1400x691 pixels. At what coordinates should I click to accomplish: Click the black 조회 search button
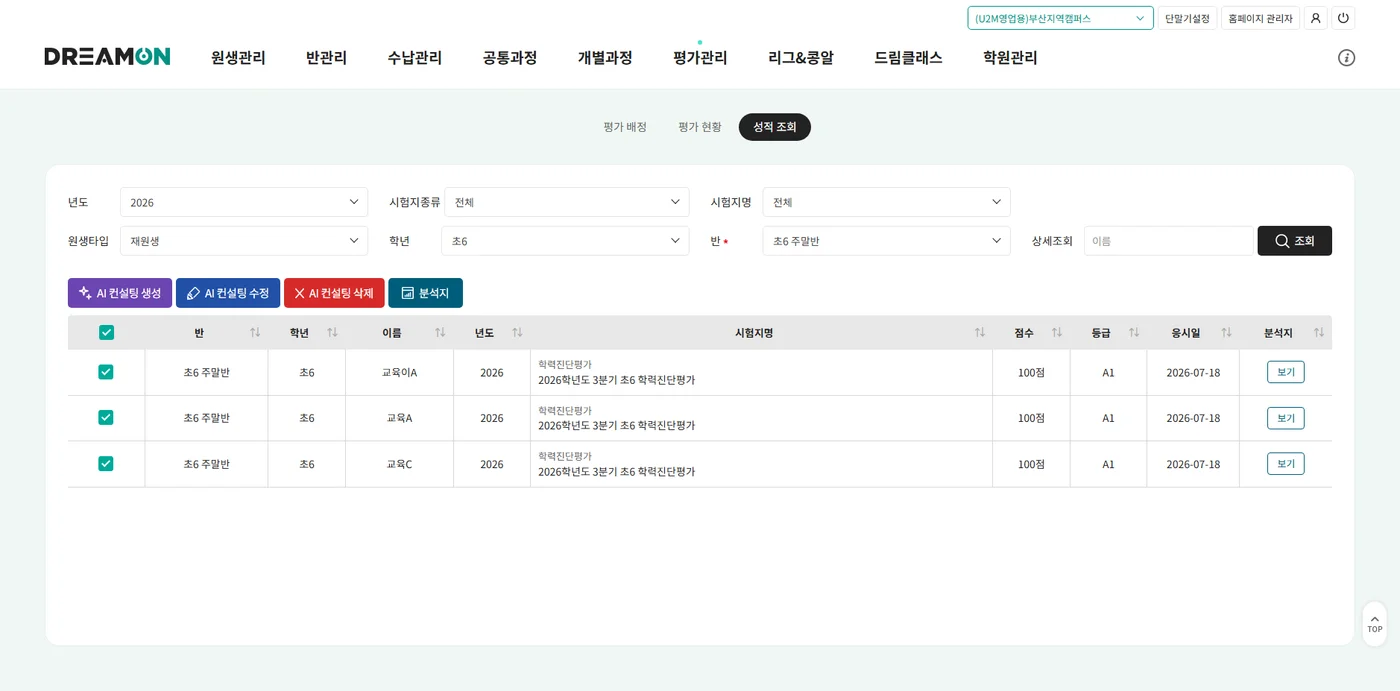tap(1294, 241)
